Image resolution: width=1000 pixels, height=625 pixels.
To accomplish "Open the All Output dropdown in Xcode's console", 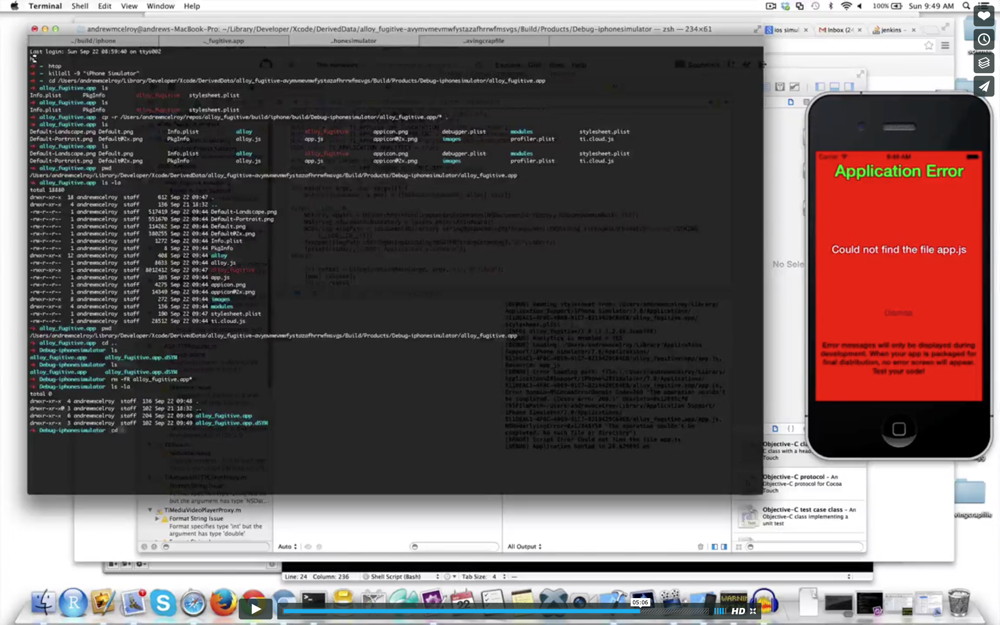I will coord(524,547).
